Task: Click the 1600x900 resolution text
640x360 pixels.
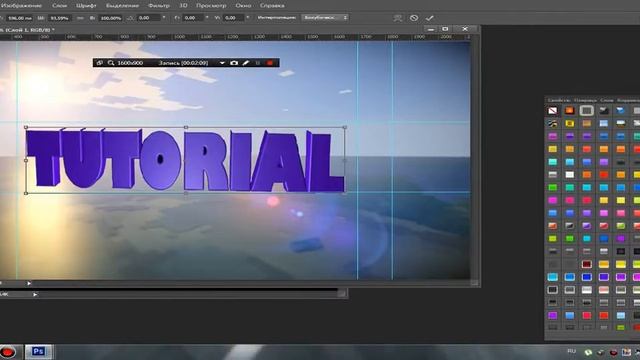Action: pyautogui.click(x=130, y=63)
